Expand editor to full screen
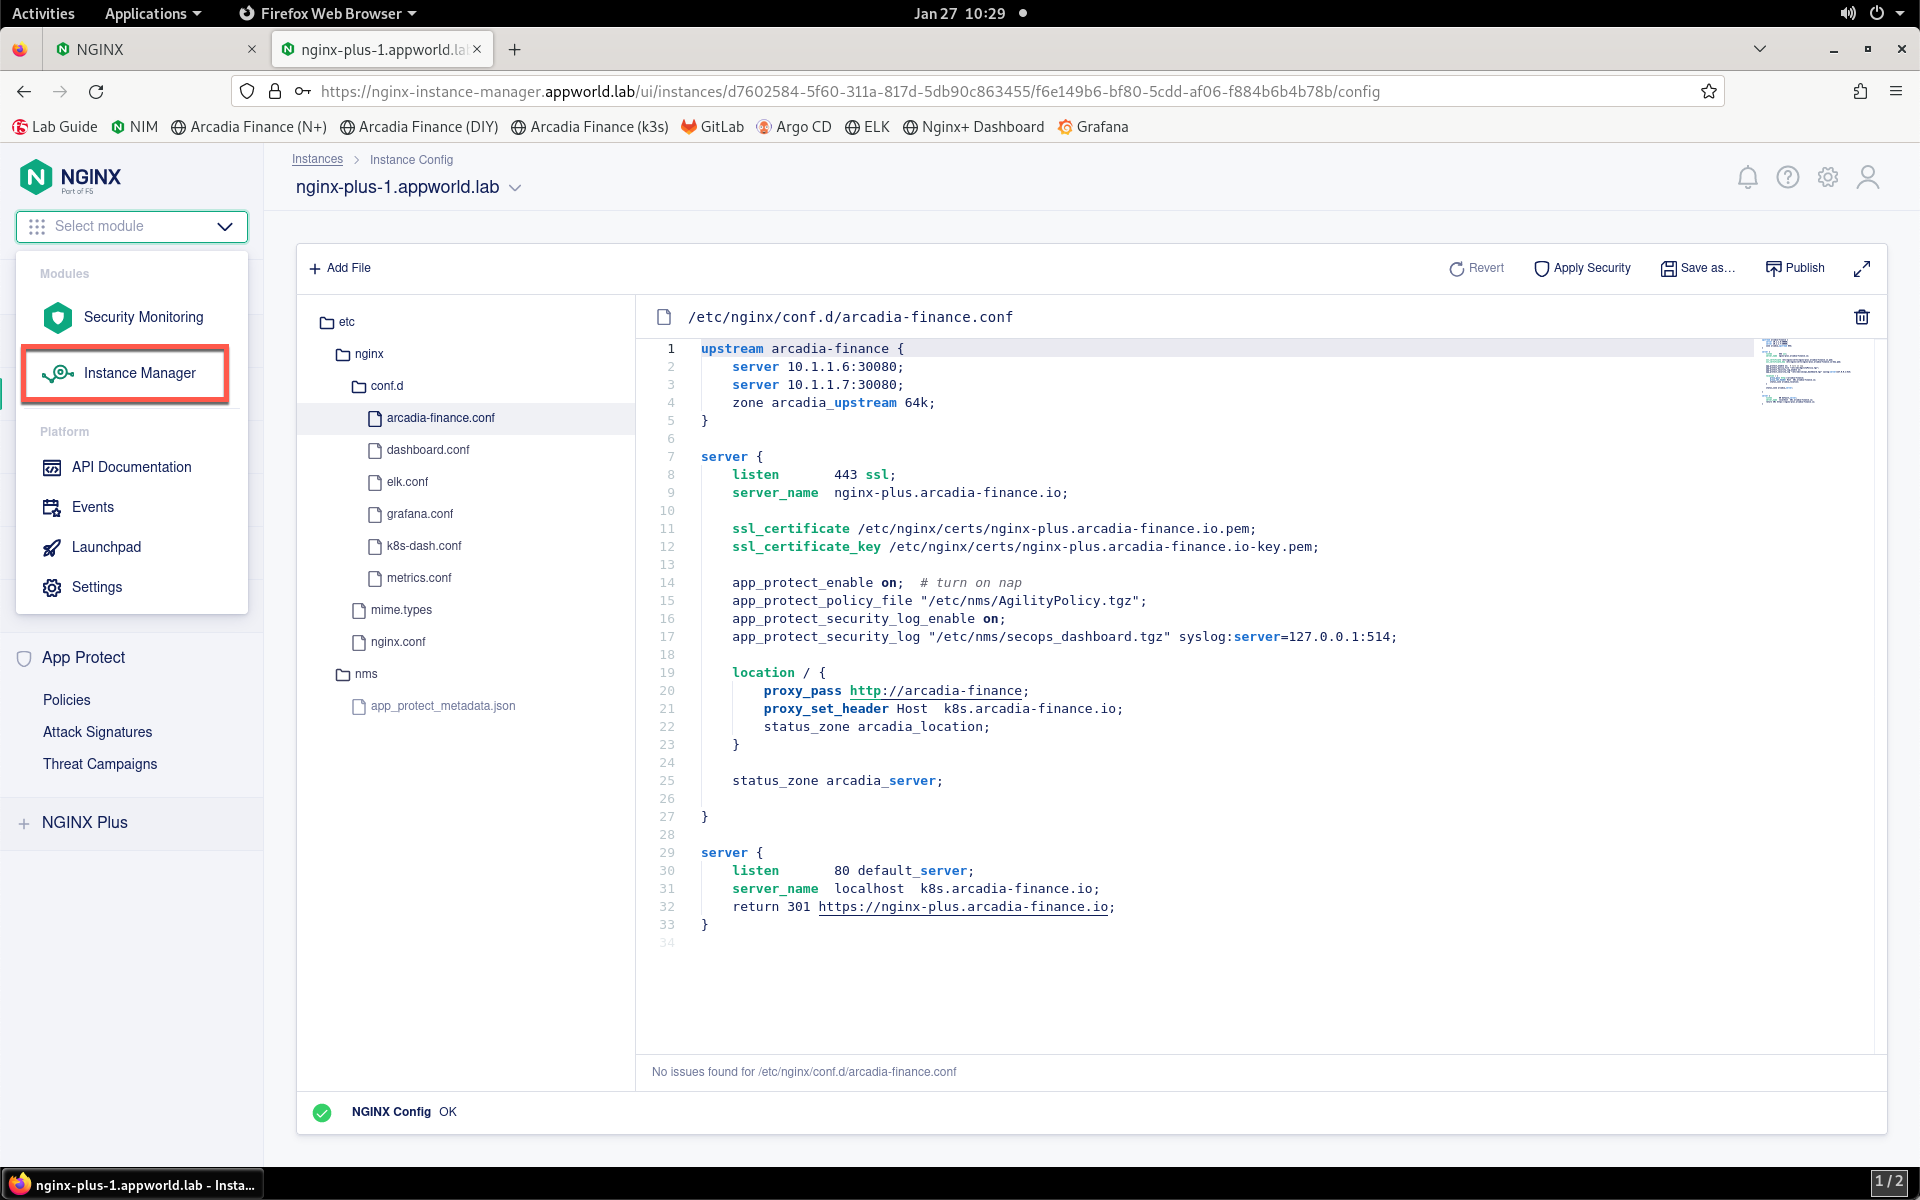The height and width of the screenshot is (1200, 1920). [1861, 269]
